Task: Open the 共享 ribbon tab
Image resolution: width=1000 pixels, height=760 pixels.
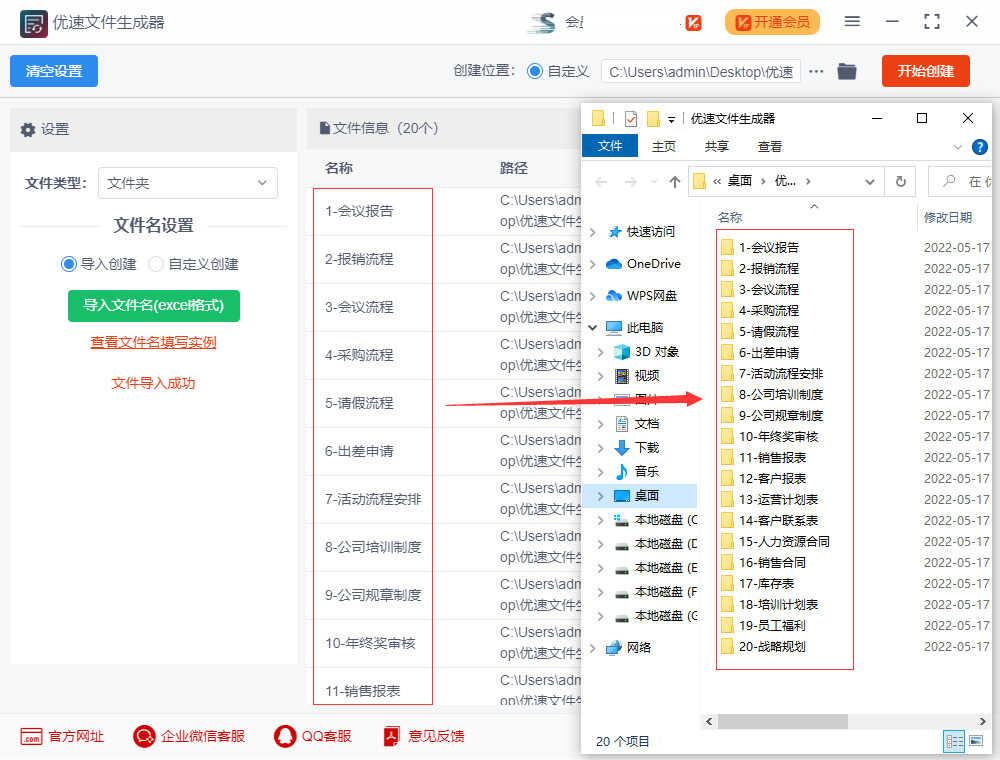Action: coord(716,147)
